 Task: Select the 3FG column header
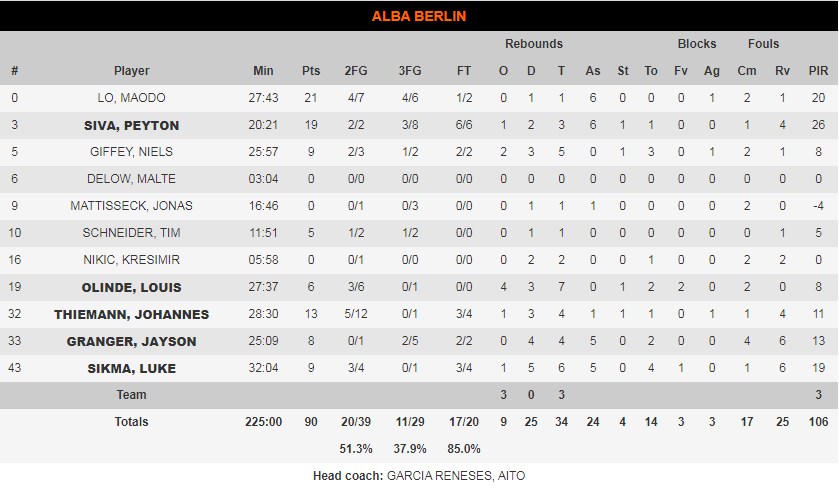[410, 71]
